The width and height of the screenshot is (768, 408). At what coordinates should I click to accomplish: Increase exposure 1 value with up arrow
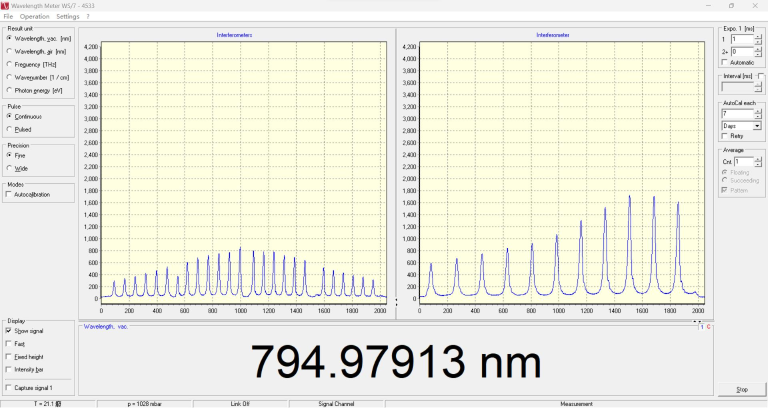click(x=758, y=37)
